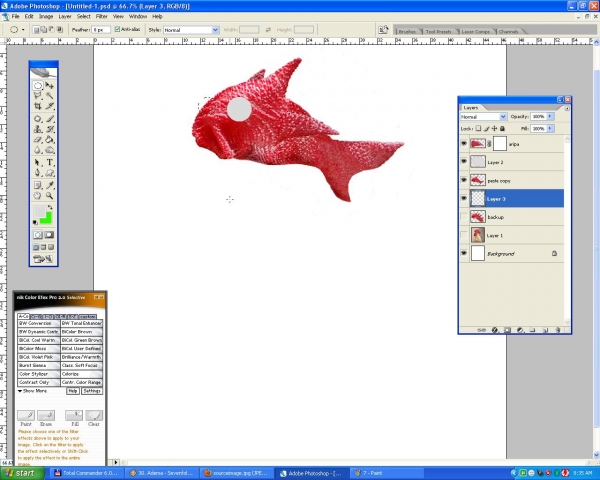Create new adjustment layer from Layers panel
Viewport: 600px width, 480px height.
[x=520, y=330]
